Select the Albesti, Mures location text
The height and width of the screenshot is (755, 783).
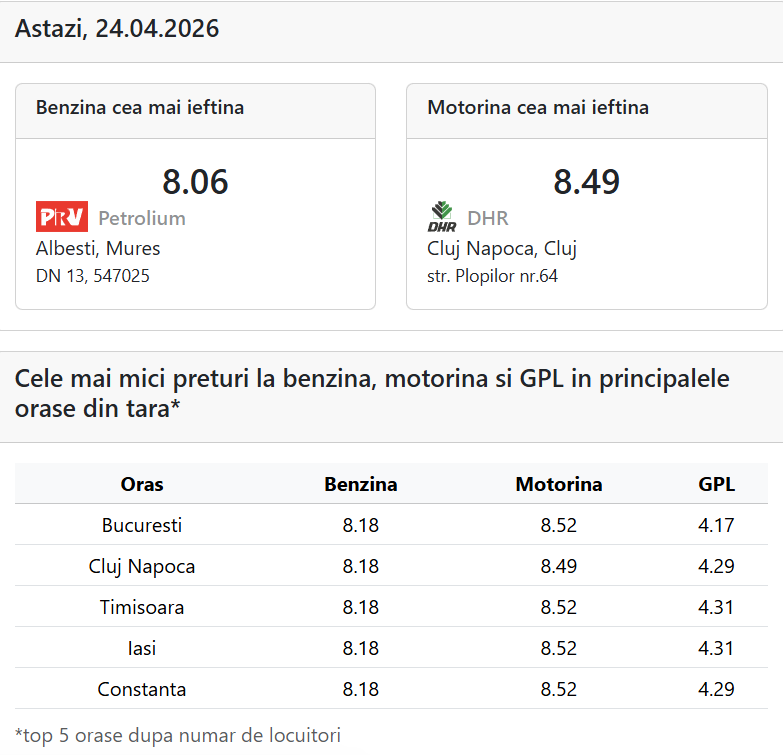coord(98,248)
